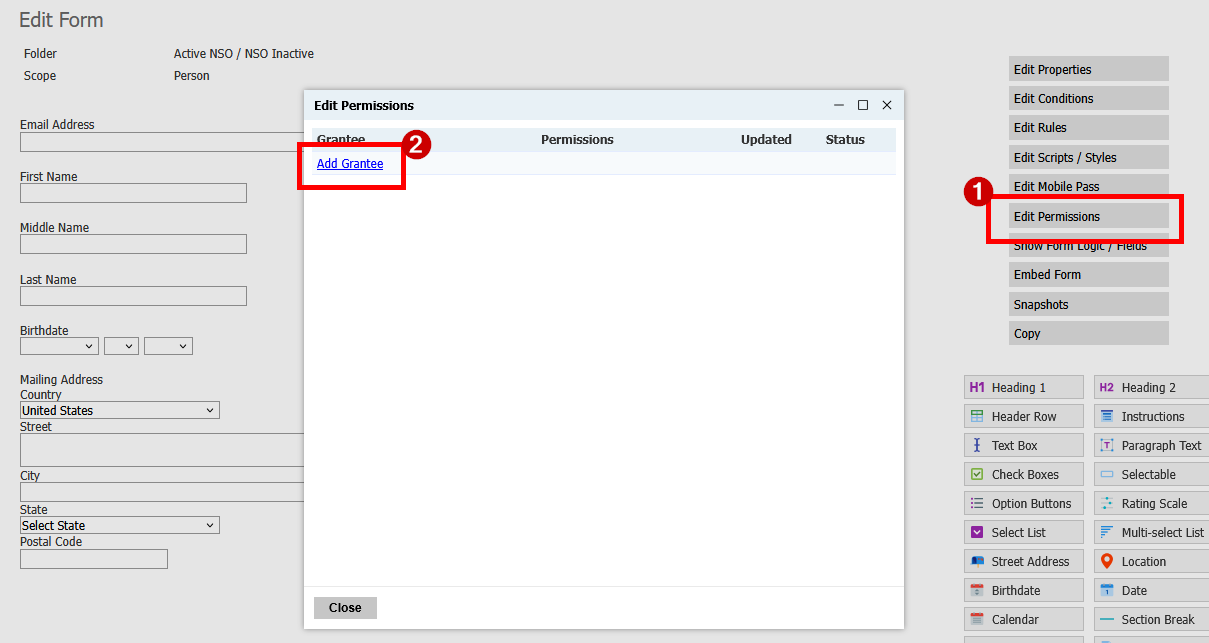Add a Street Address field

[1024, 561]
